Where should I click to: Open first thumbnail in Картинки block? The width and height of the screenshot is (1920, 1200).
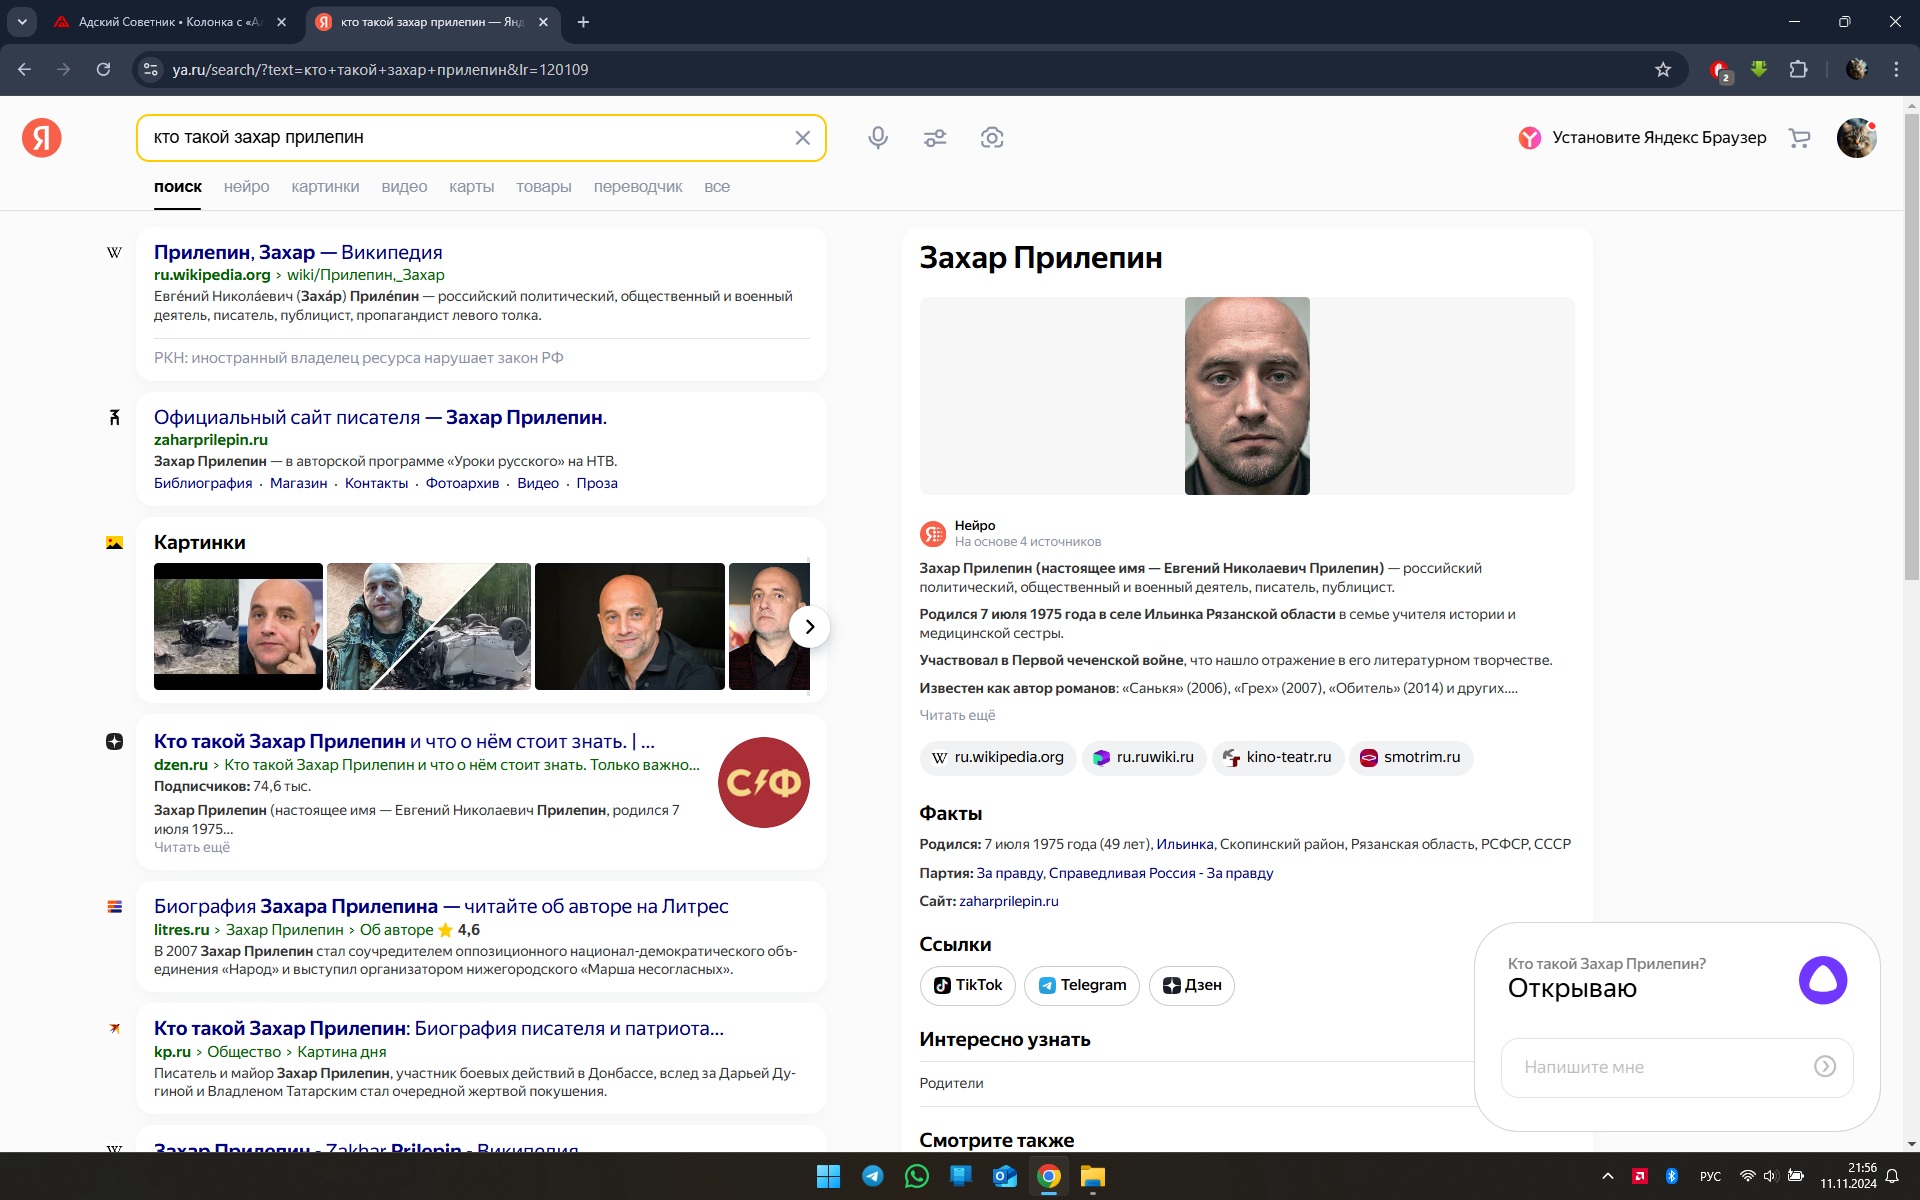pos(238,627)
